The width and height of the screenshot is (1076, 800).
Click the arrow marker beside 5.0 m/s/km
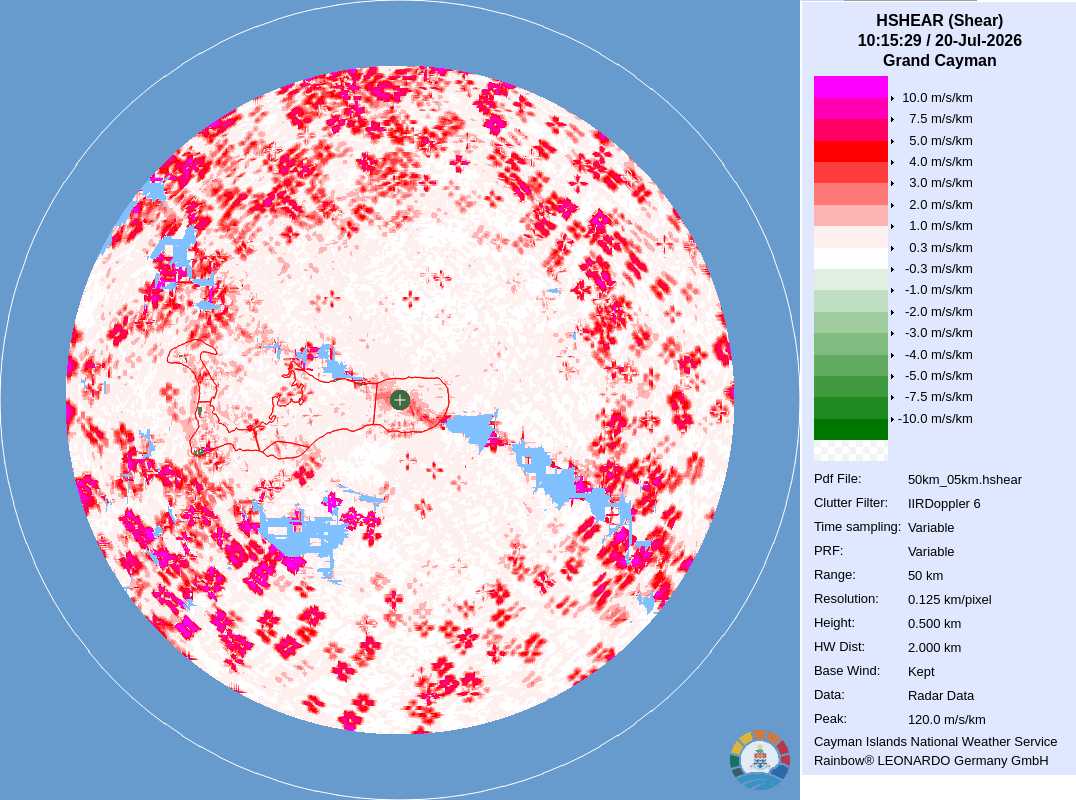pos(892,141)
